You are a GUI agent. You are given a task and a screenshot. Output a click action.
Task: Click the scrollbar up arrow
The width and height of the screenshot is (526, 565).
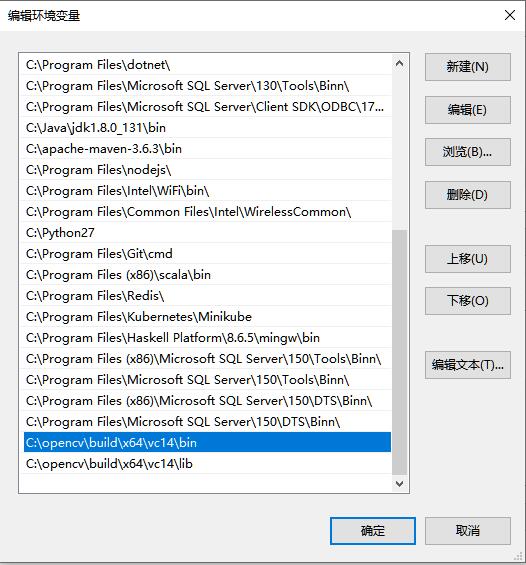(x=399, y=64)
